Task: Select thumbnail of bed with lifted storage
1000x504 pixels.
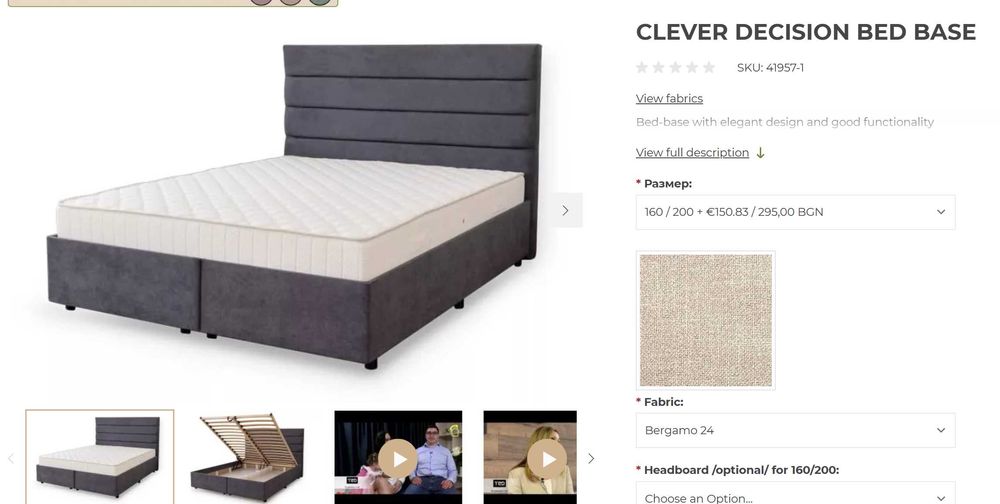Action: (250, 457)
